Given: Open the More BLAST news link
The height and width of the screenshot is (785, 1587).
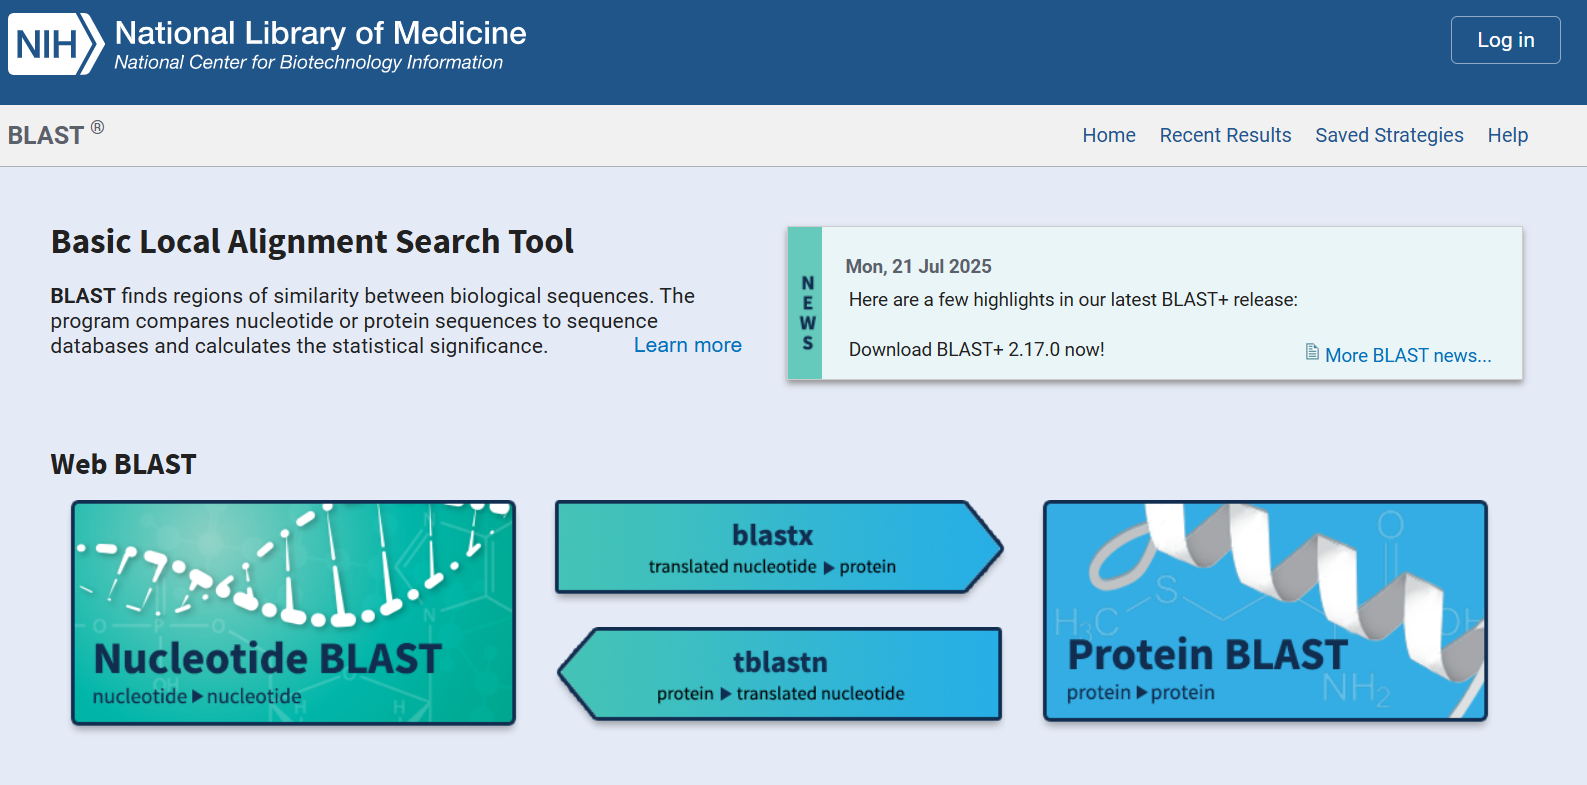Looking at the screenshot, I should click(x=1407, y=356).
